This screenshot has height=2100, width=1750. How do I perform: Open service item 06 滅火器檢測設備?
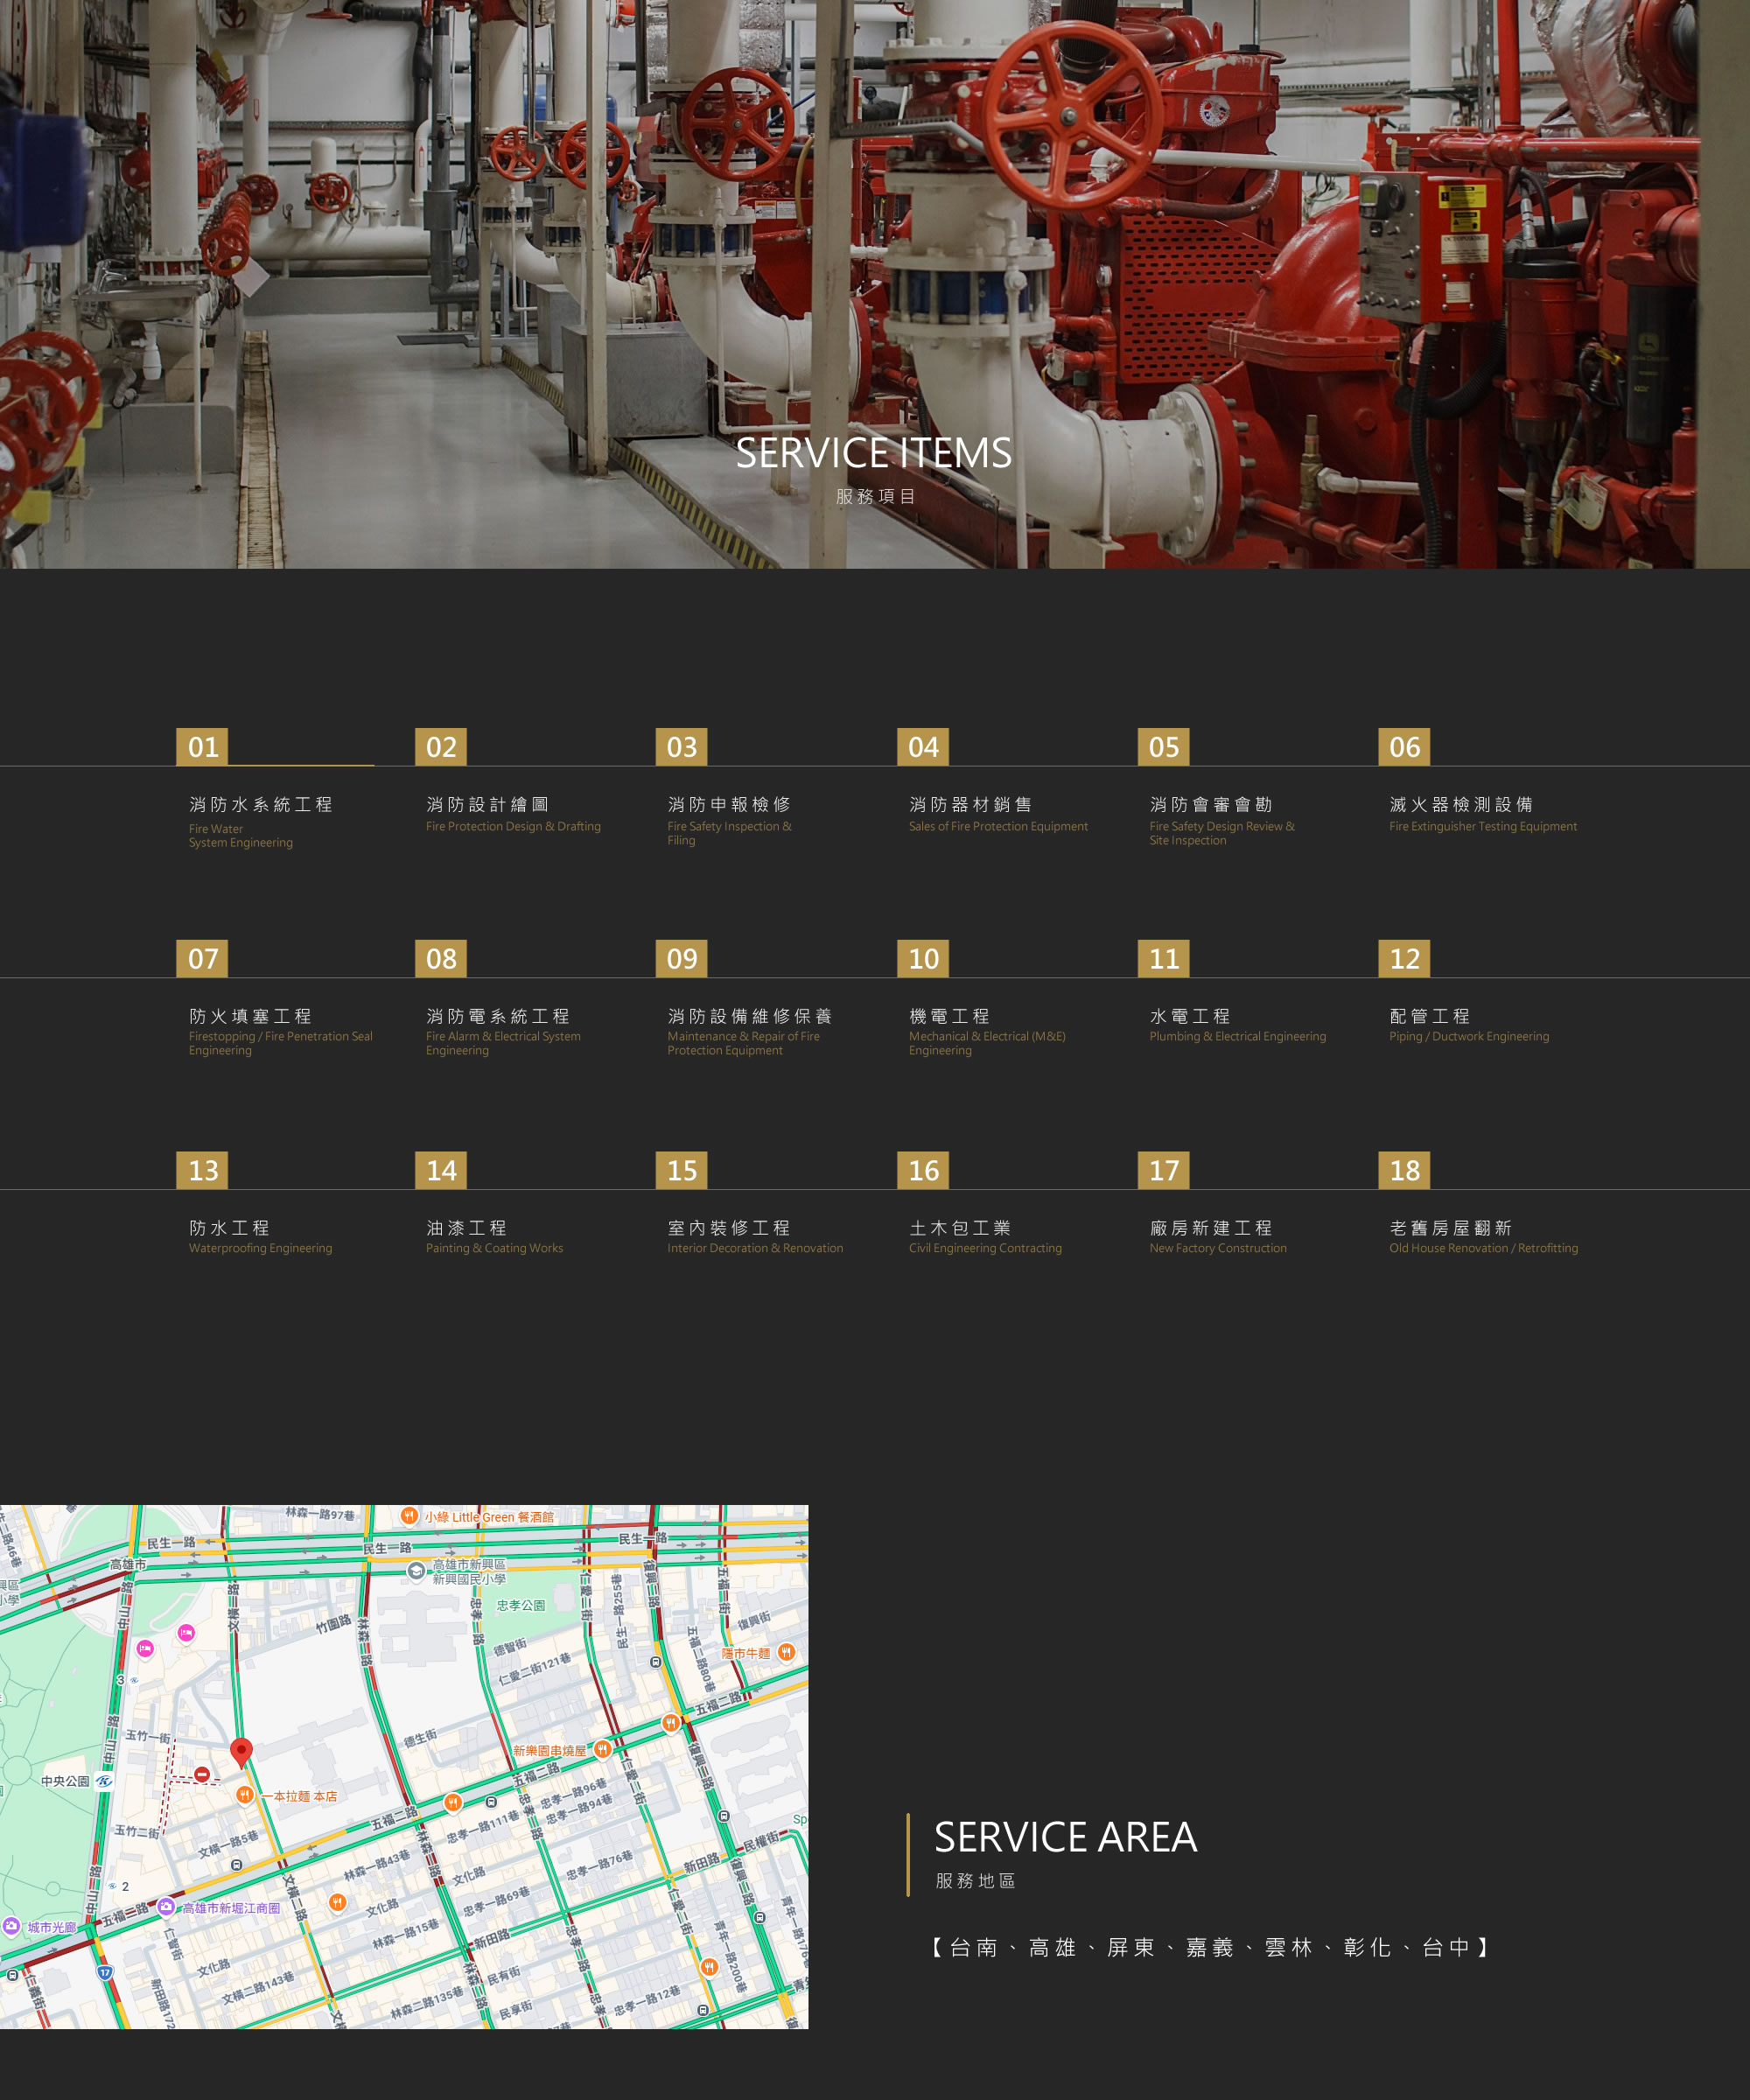[x=1460, y=805]
